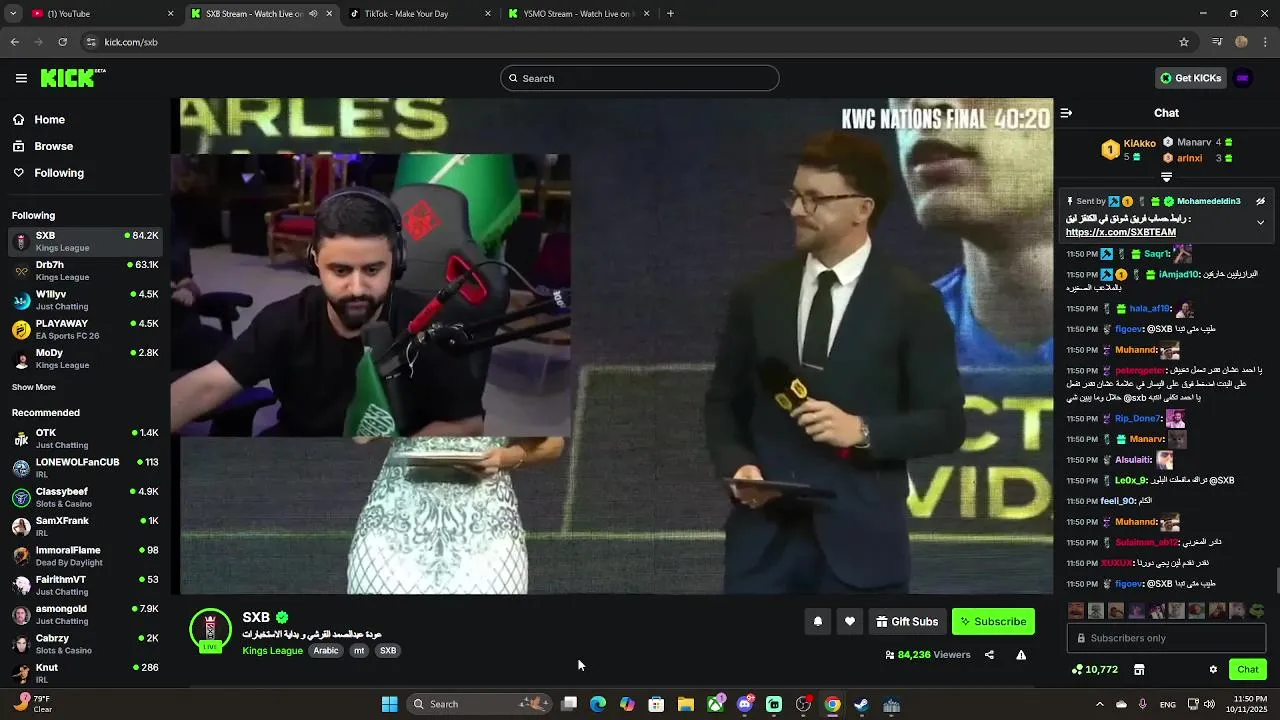Open Steam from the taskbar
The height and width of the screenshot is (720, 1280).
(861, 704)
